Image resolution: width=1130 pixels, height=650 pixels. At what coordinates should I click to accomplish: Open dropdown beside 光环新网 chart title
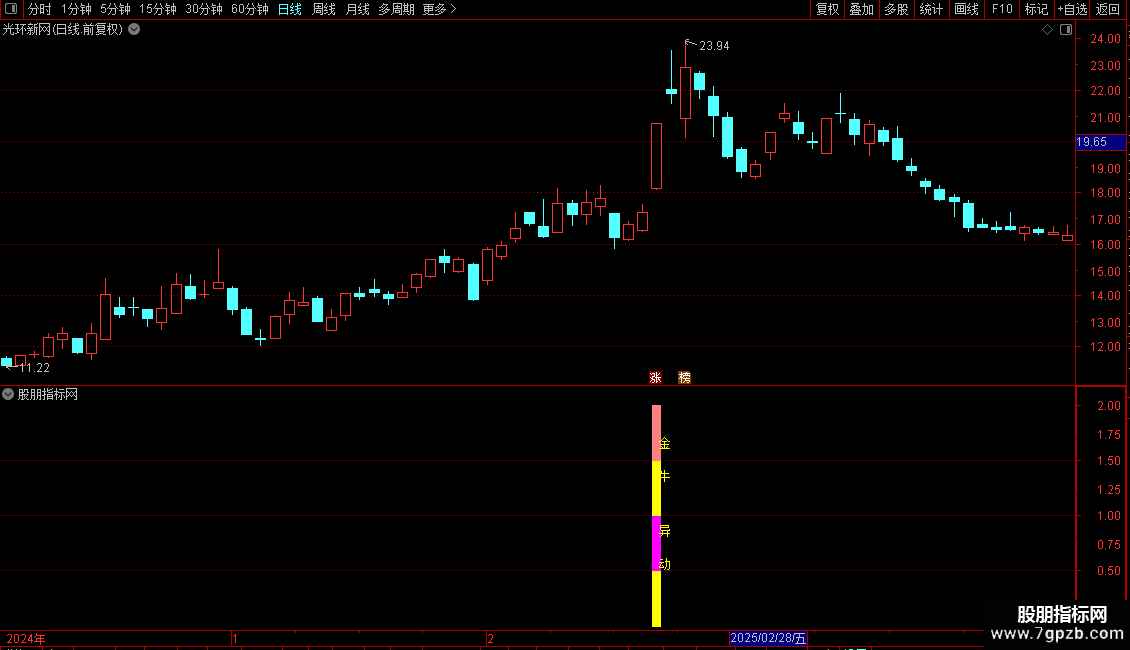[x=134, y=30]
